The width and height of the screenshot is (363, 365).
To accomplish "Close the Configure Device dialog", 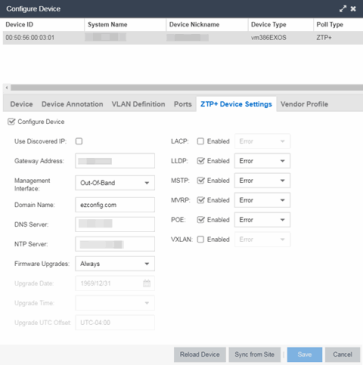I will point(353,9).
